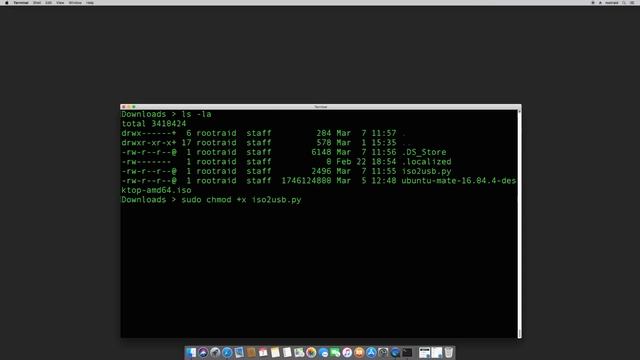Open the first stack left of Trash
Screen dimensions: 640x360
pyautogui.click(x=424, y=352)
